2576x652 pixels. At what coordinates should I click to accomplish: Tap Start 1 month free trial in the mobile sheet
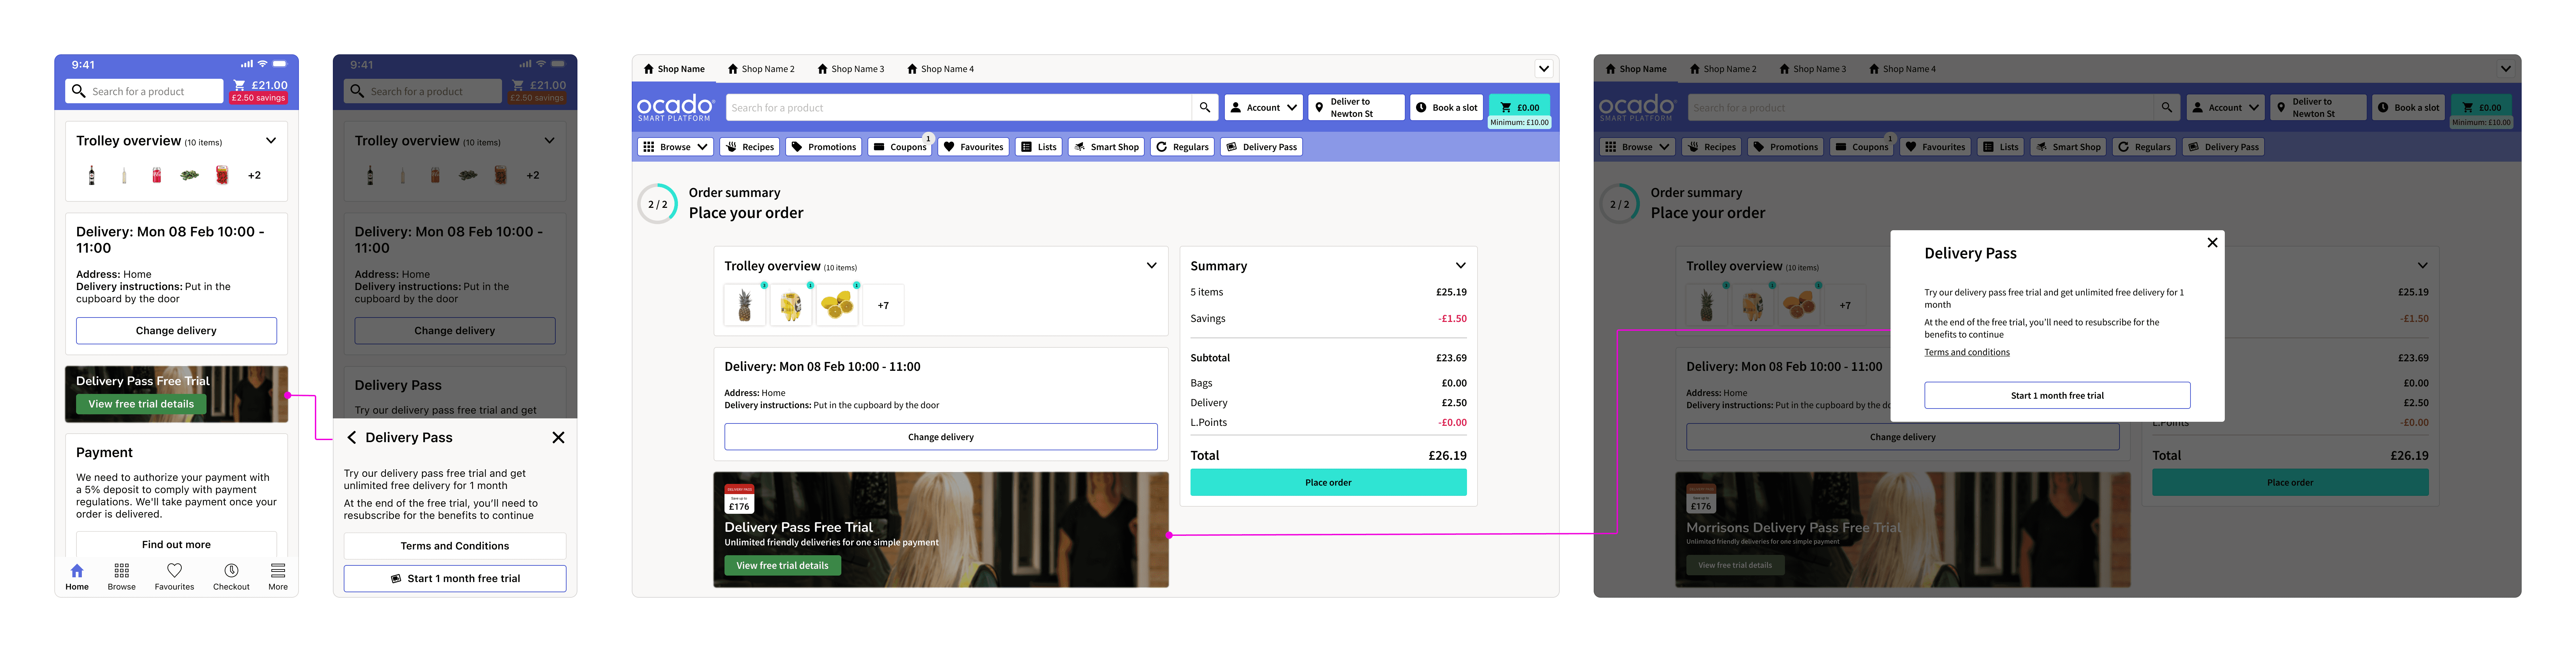(455, 579)
